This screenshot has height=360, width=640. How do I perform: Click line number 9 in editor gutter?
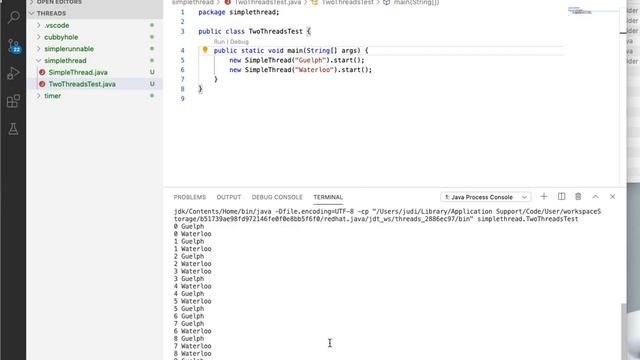(182, 99)
